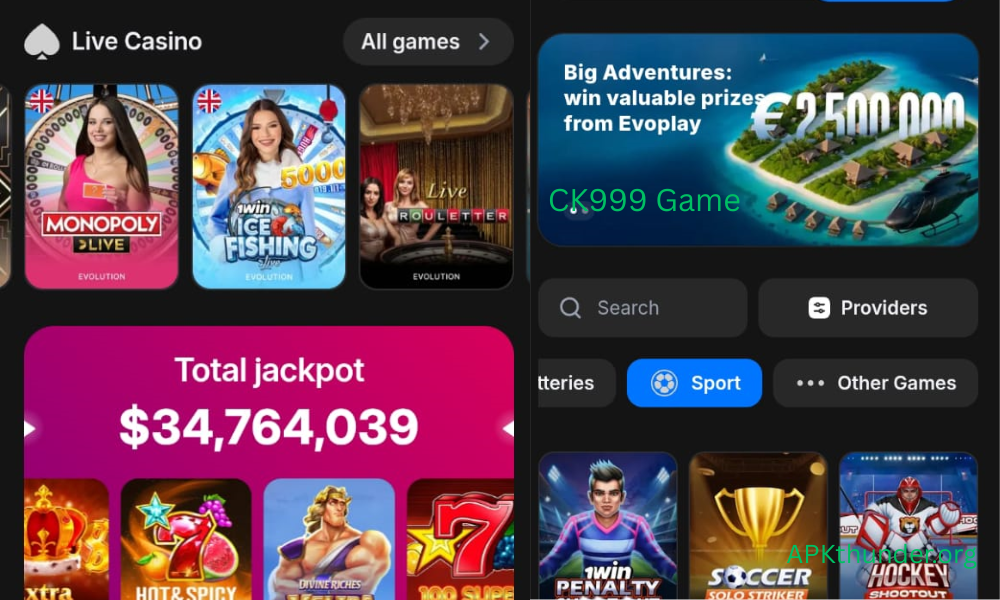Click the left arrow on jackpot banner
The image size is (1000, 600).
[30, 428]
